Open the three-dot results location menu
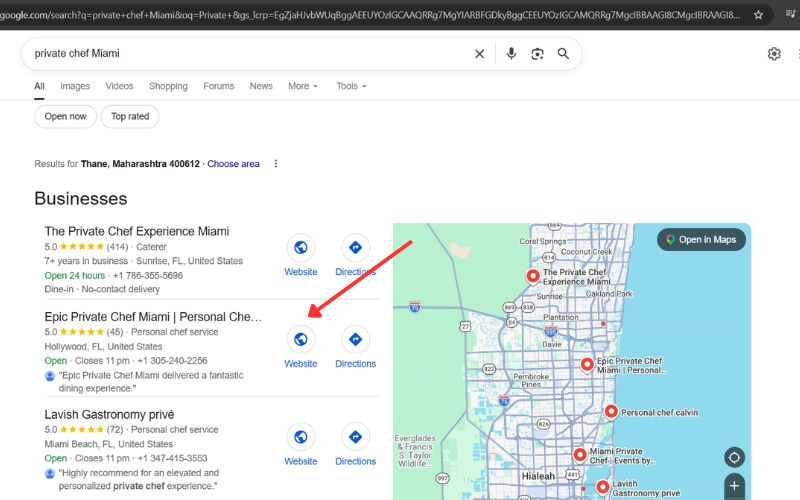This screenshot has width=800, height=500. 276,164
